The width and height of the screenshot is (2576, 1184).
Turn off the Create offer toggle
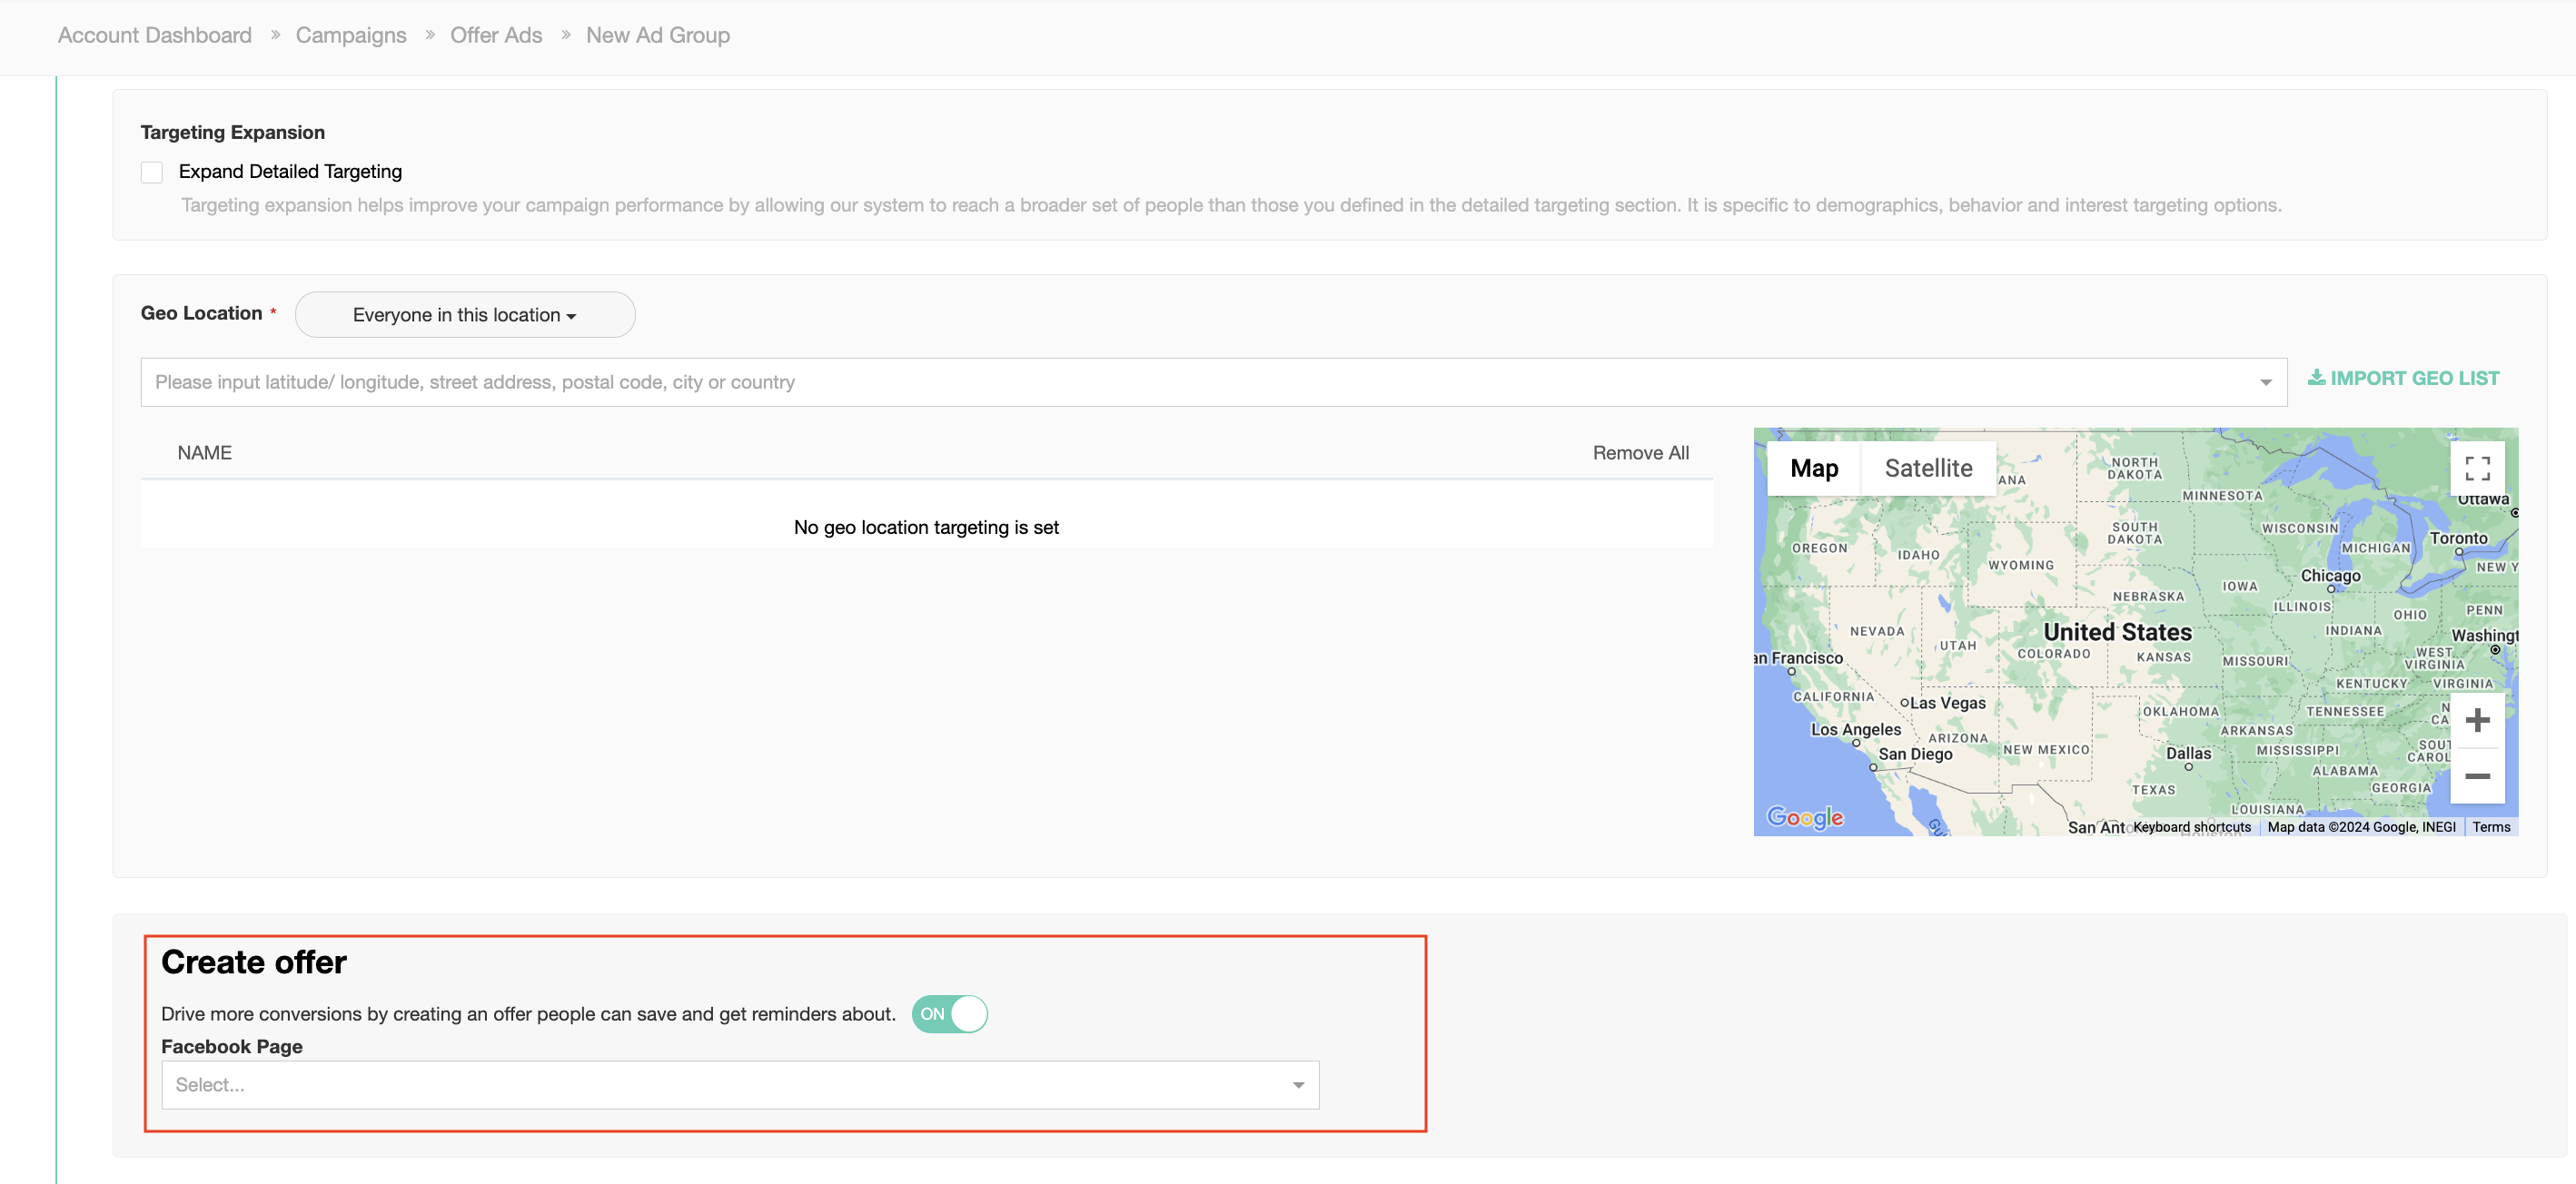coord(949,1014)
